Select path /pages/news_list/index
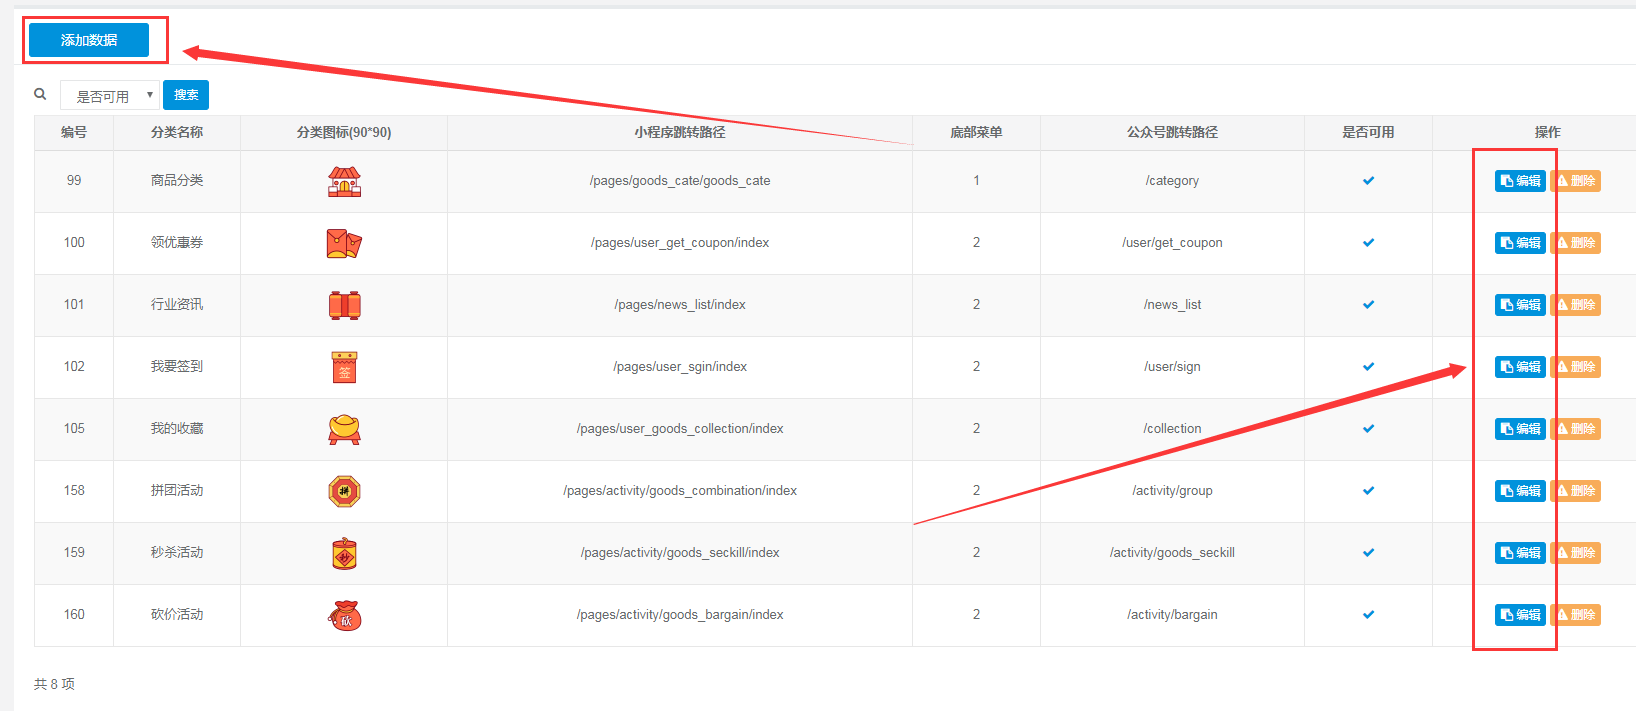Image resolution: width=1636 pixels, height=711 pixels. pyautogui.click(x=680, y=305)
